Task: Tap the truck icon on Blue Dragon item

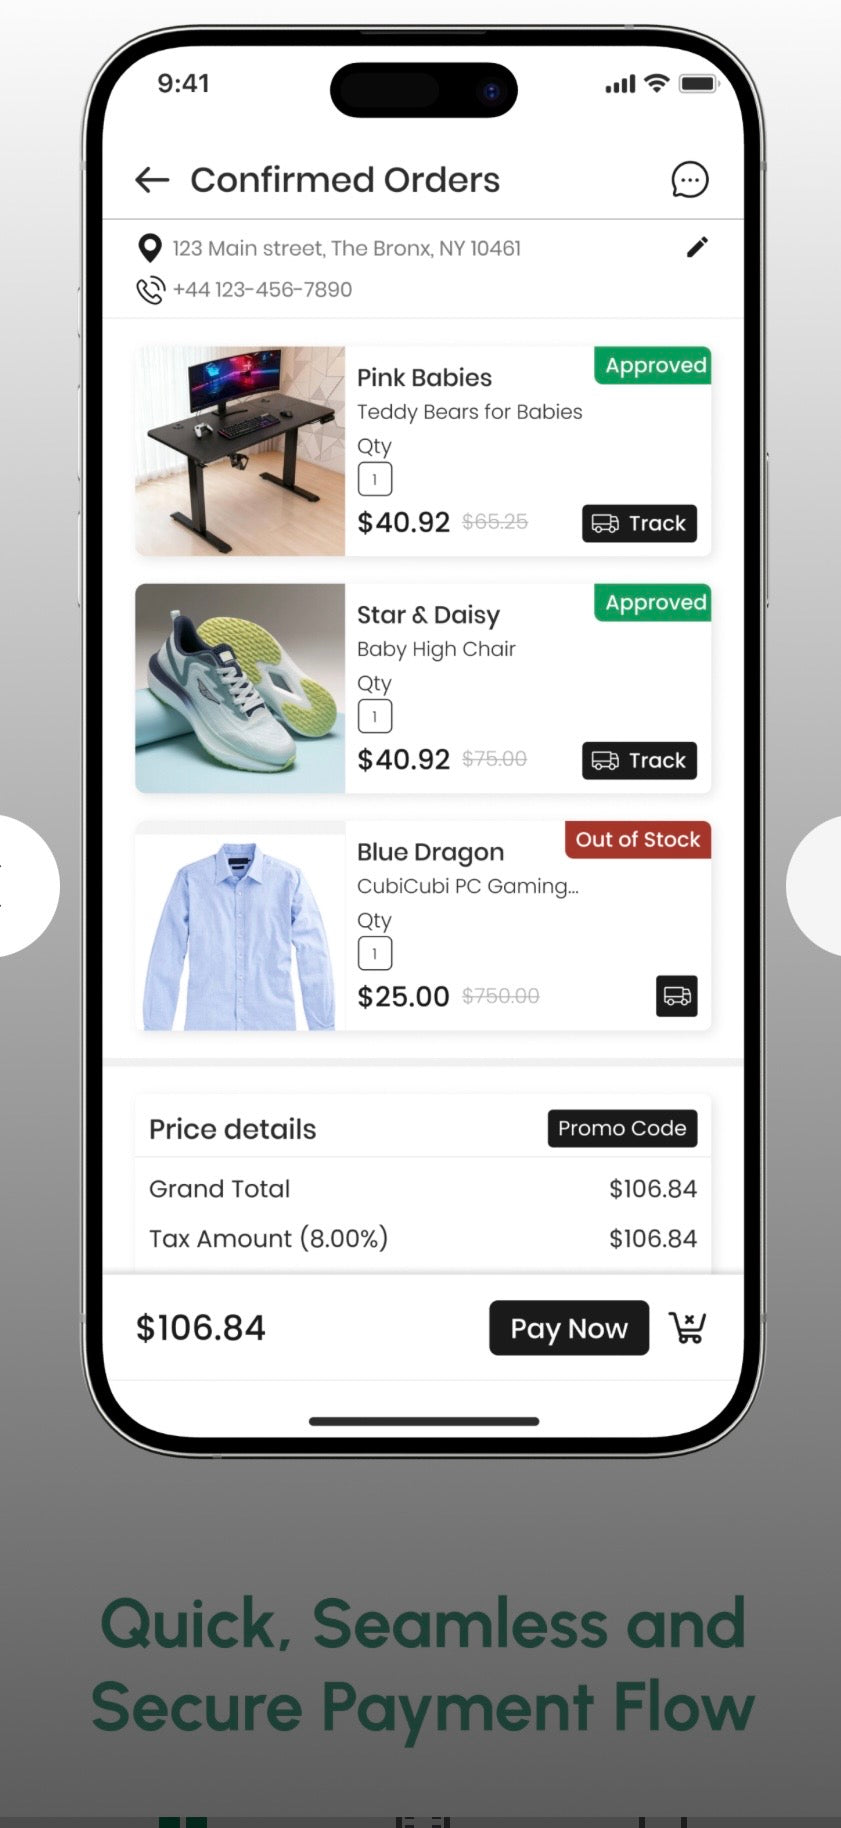Action: (677, 996)
